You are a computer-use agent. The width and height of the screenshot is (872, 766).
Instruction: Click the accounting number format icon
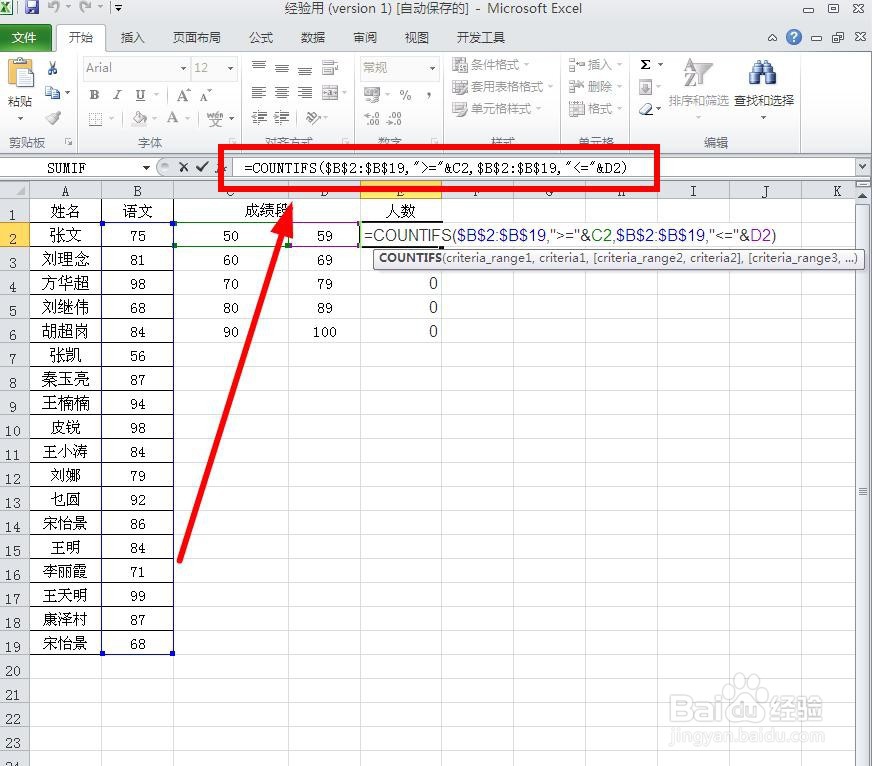coord(372,93)
